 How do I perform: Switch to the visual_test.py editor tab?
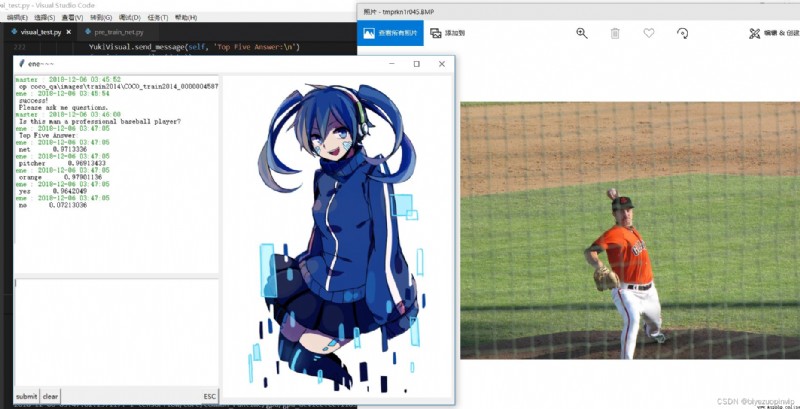point(40,32)
